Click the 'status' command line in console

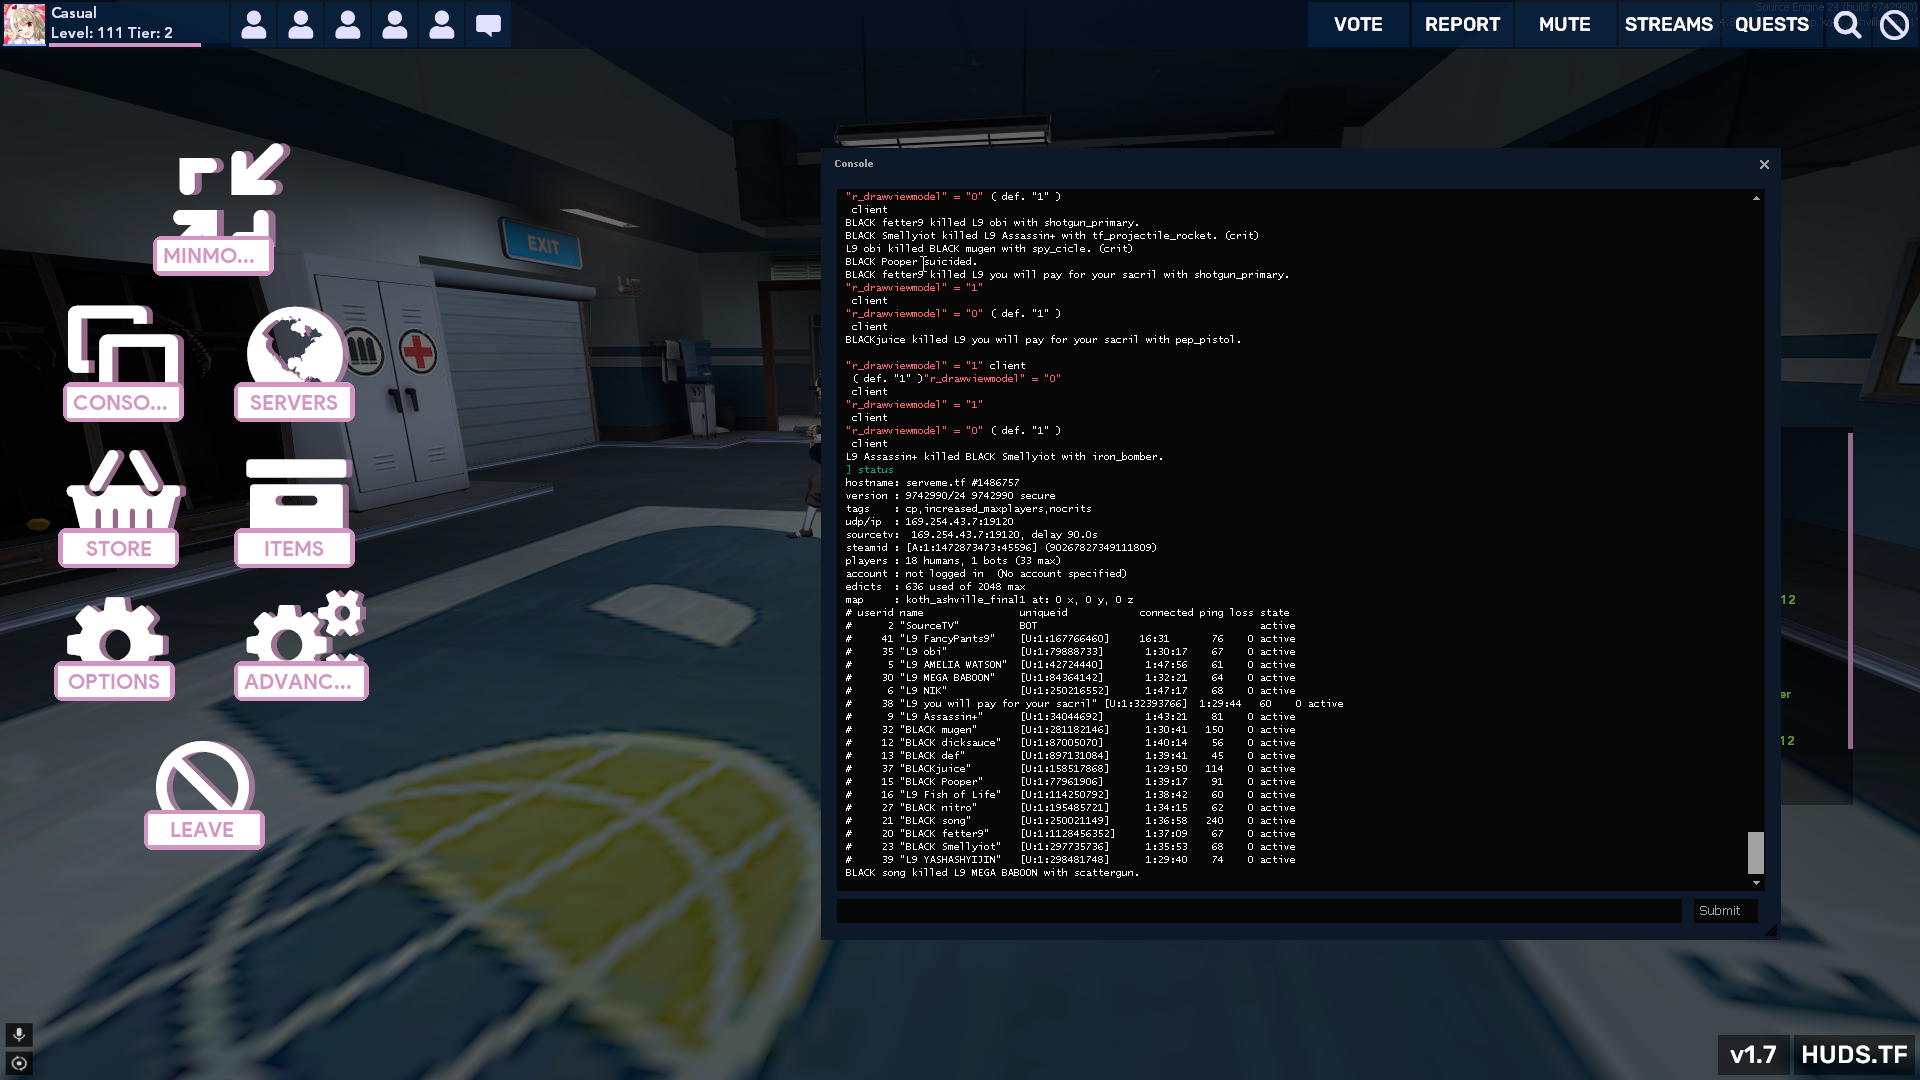click(x=870, y=470)
